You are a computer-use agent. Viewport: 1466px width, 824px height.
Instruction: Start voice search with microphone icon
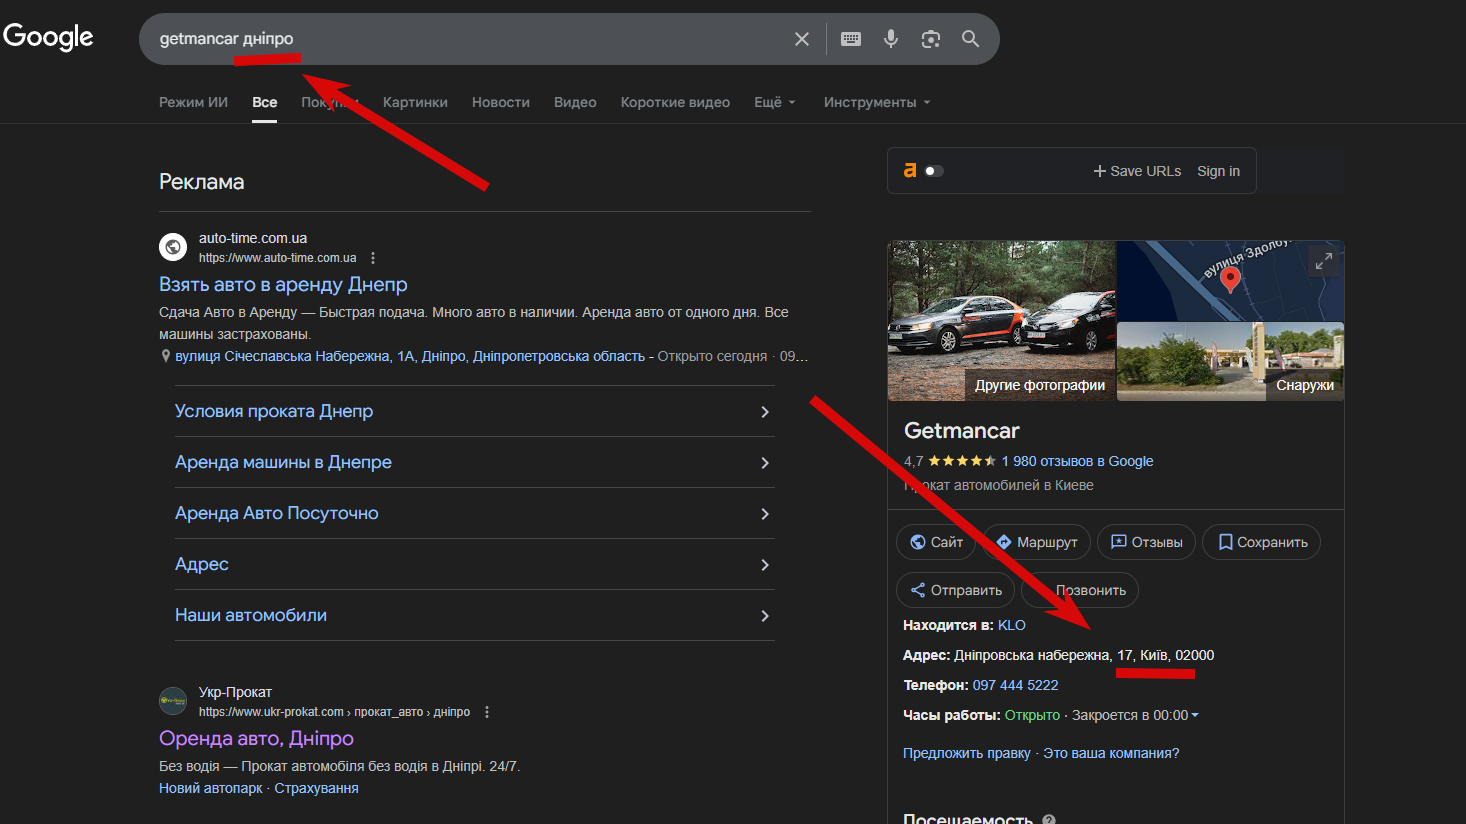point(891,39)
